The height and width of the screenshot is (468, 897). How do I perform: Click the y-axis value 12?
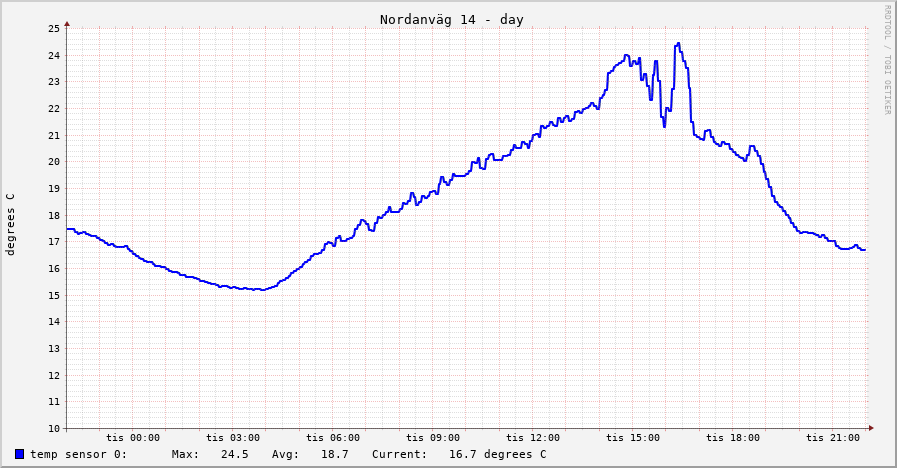pos(54,376)
